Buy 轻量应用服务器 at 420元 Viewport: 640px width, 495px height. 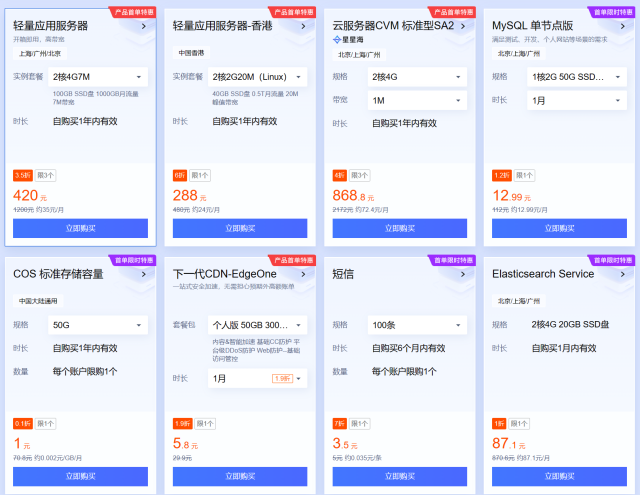pyautogui.click(x=80, y=228)
